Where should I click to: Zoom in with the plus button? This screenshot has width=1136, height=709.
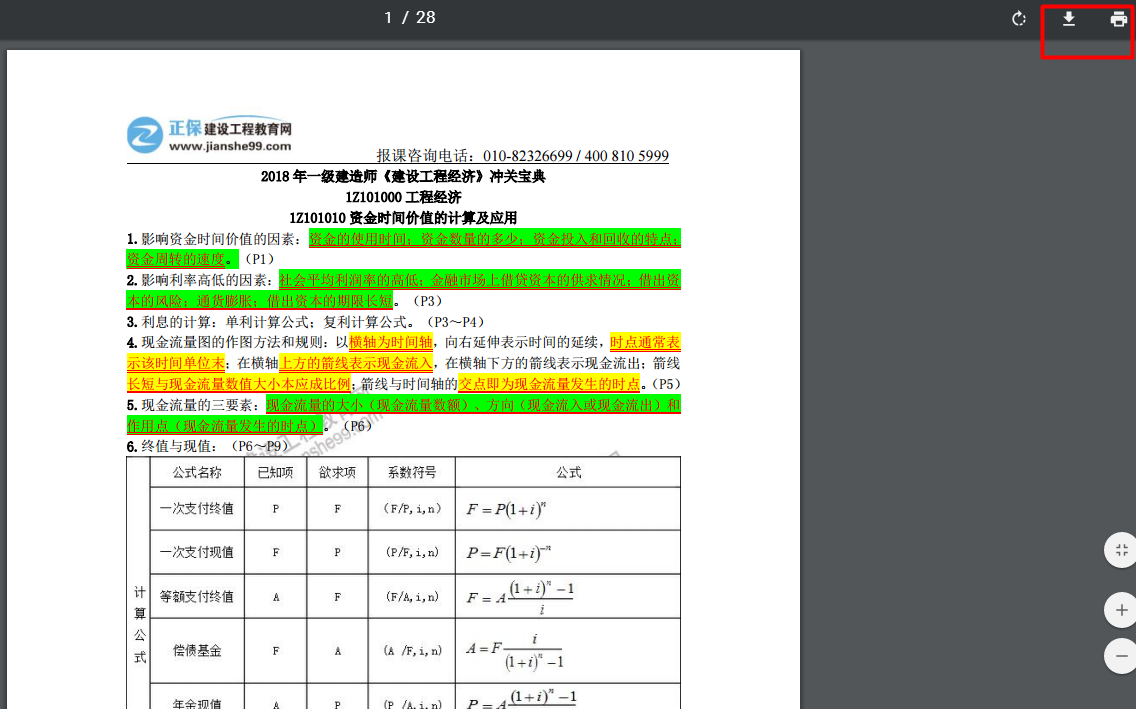pyautogui.click(x=1121, y=610)
